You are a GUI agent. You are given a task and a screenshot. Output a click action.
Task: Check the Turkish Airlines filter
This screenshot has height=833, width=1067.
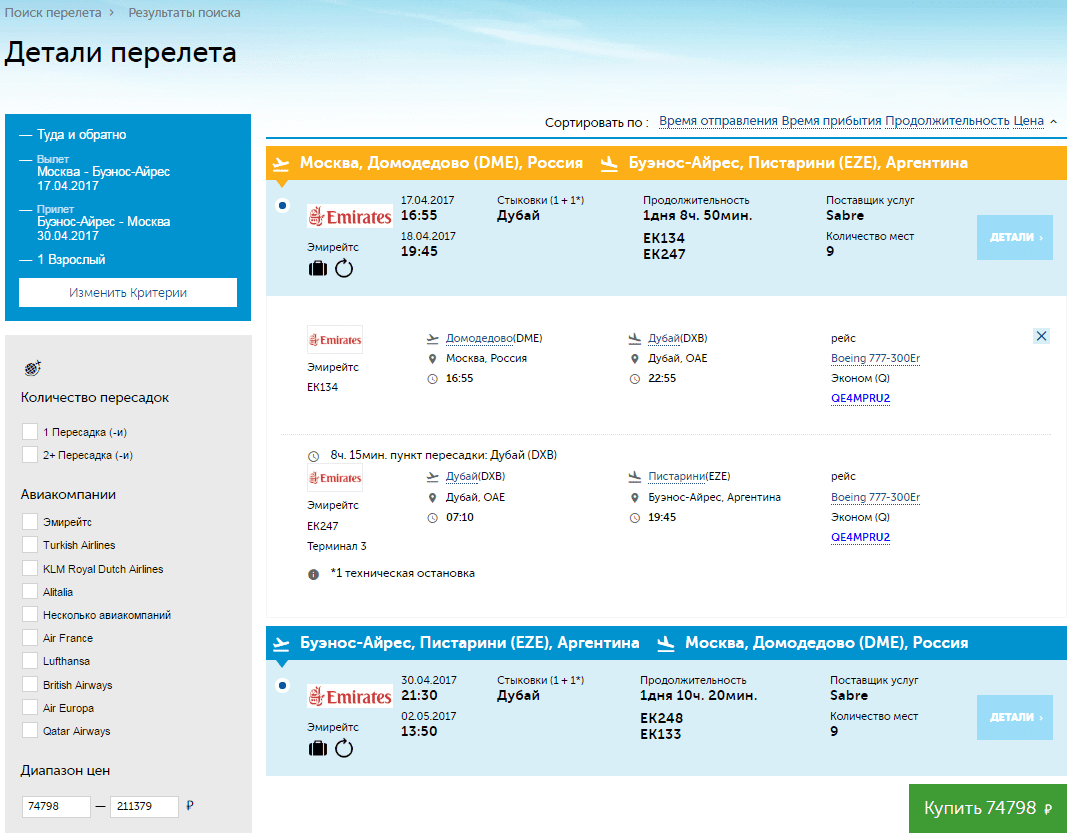[x=29, y=544]
